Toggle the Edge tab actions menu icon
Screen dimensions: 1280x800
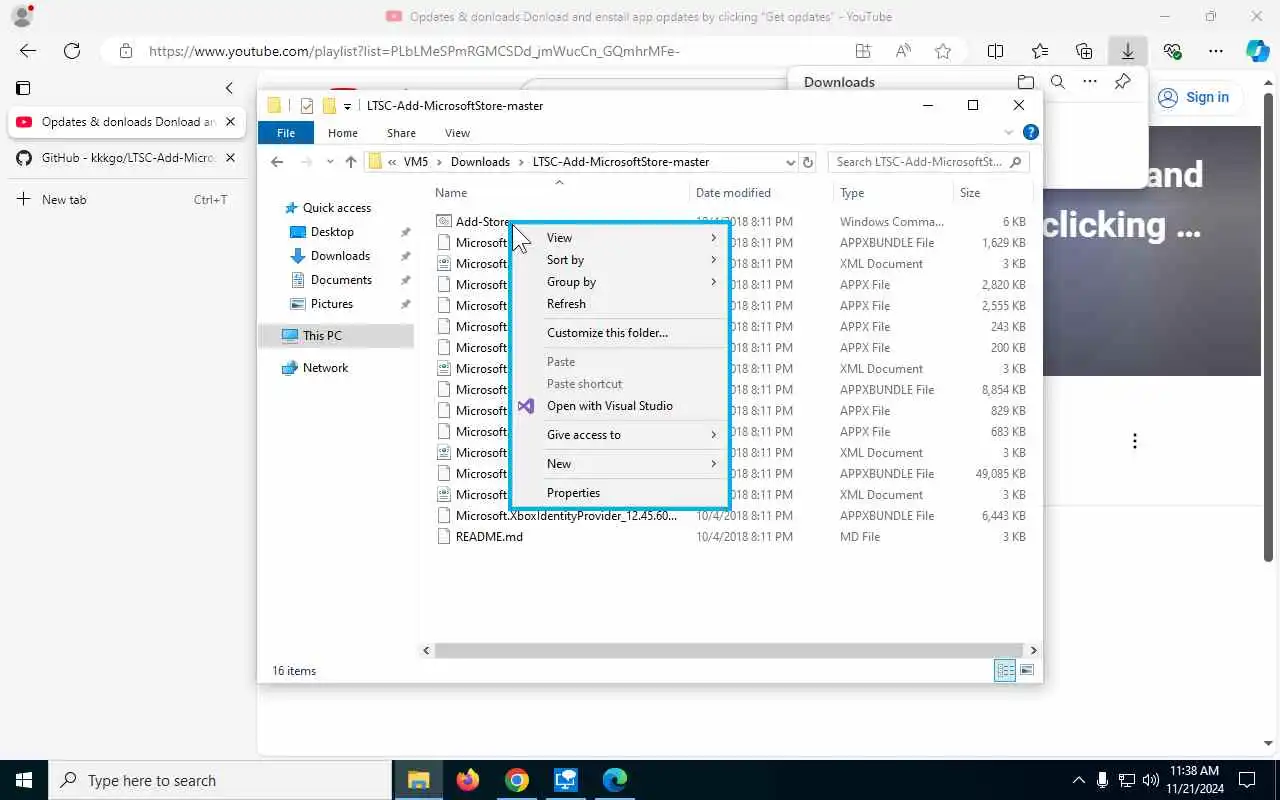pyautogui.click(x=23, y=88)
